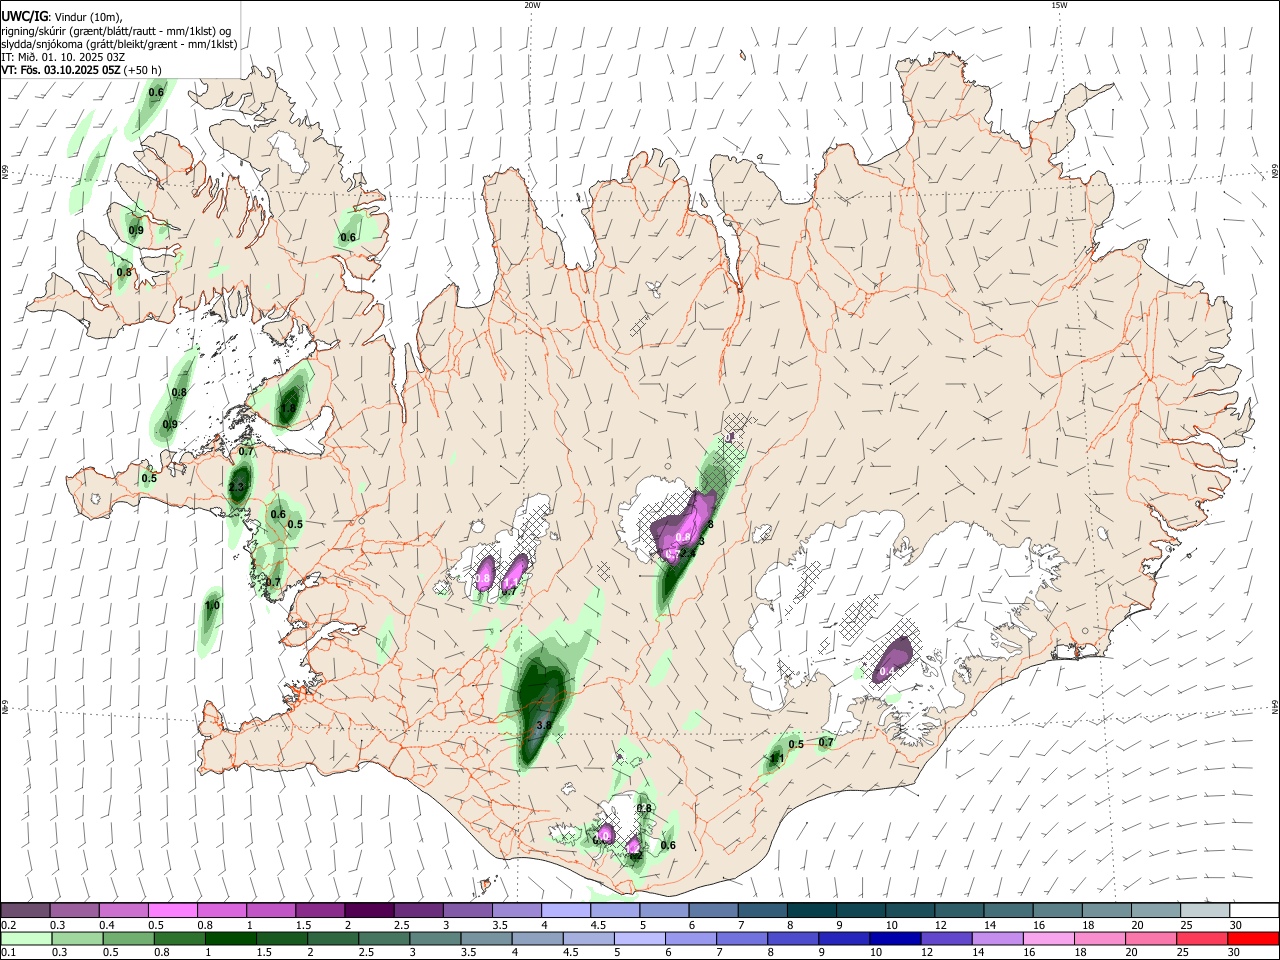
Task: Click the title text "UWC/IG: Vindur (10m),"
Action: point(60,16)
